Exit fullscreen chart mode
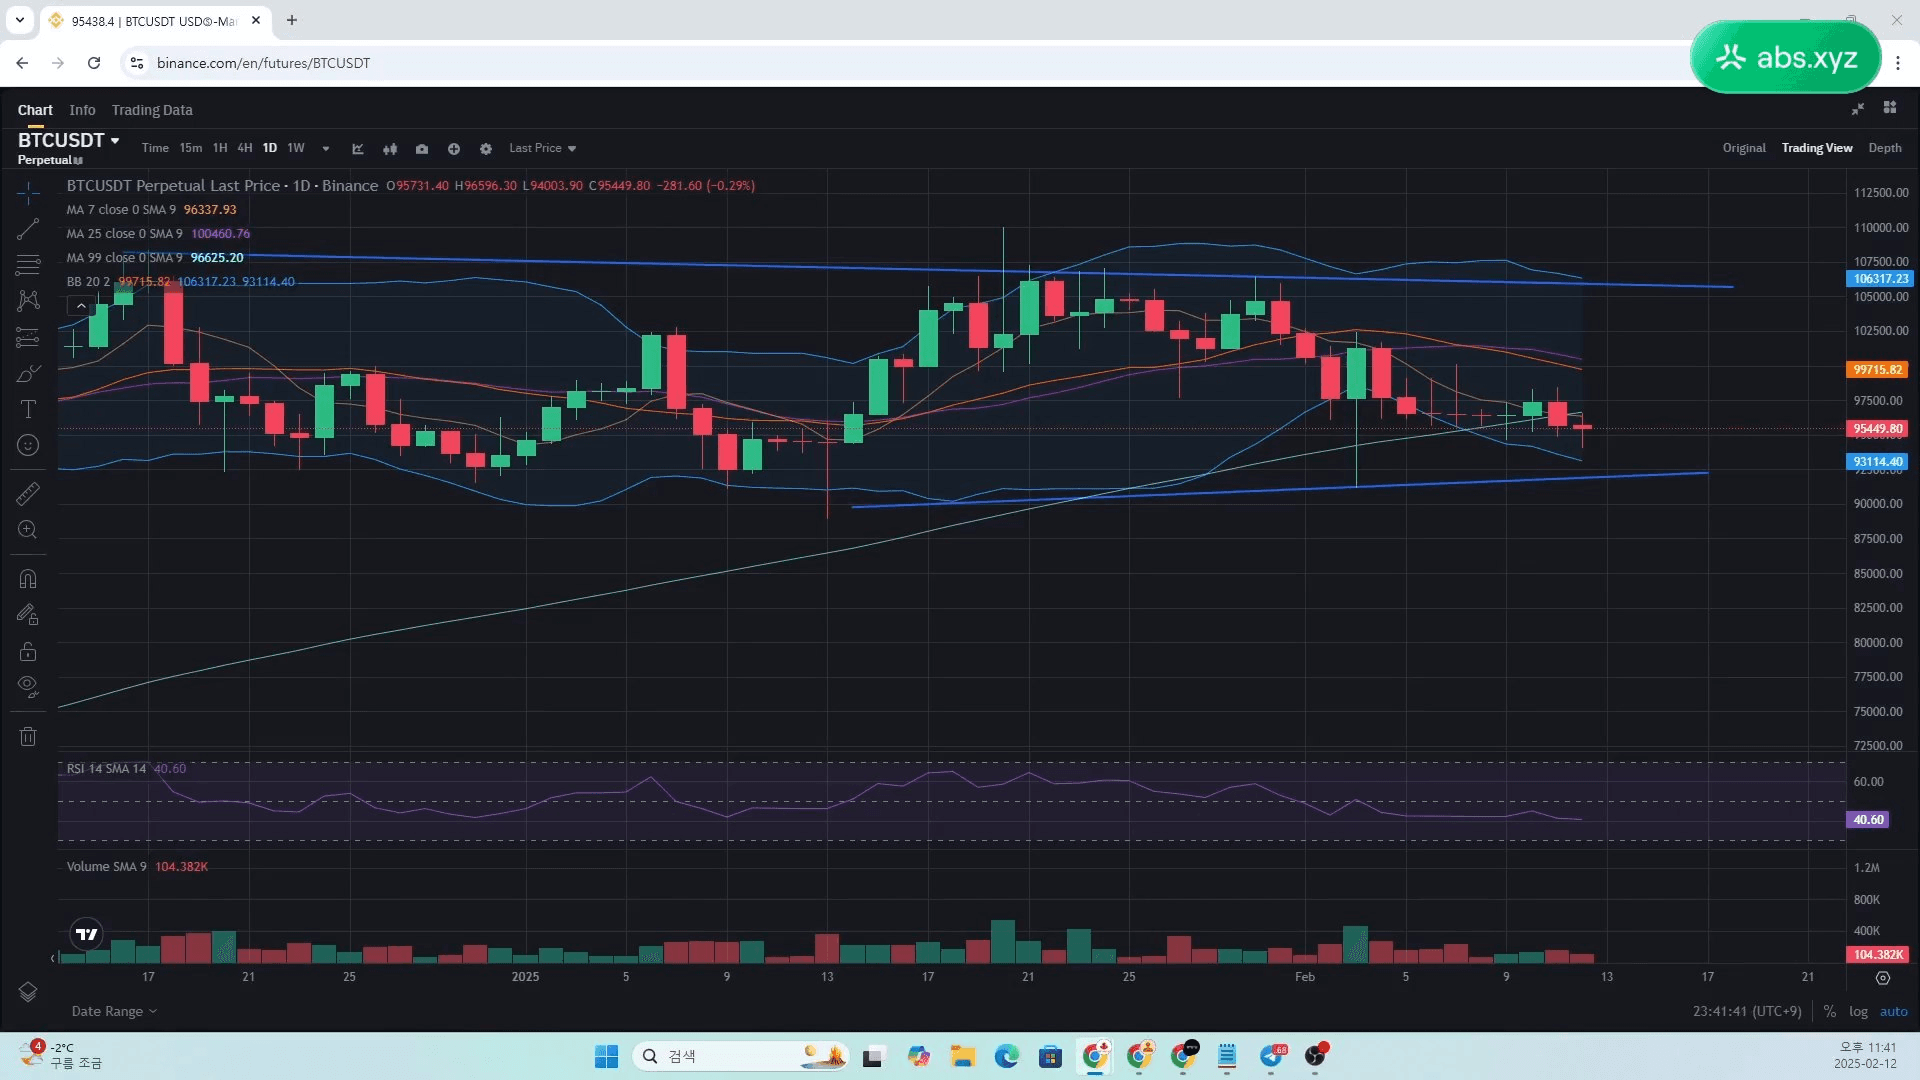1920x1080 pixels. tap(1858, 109)
